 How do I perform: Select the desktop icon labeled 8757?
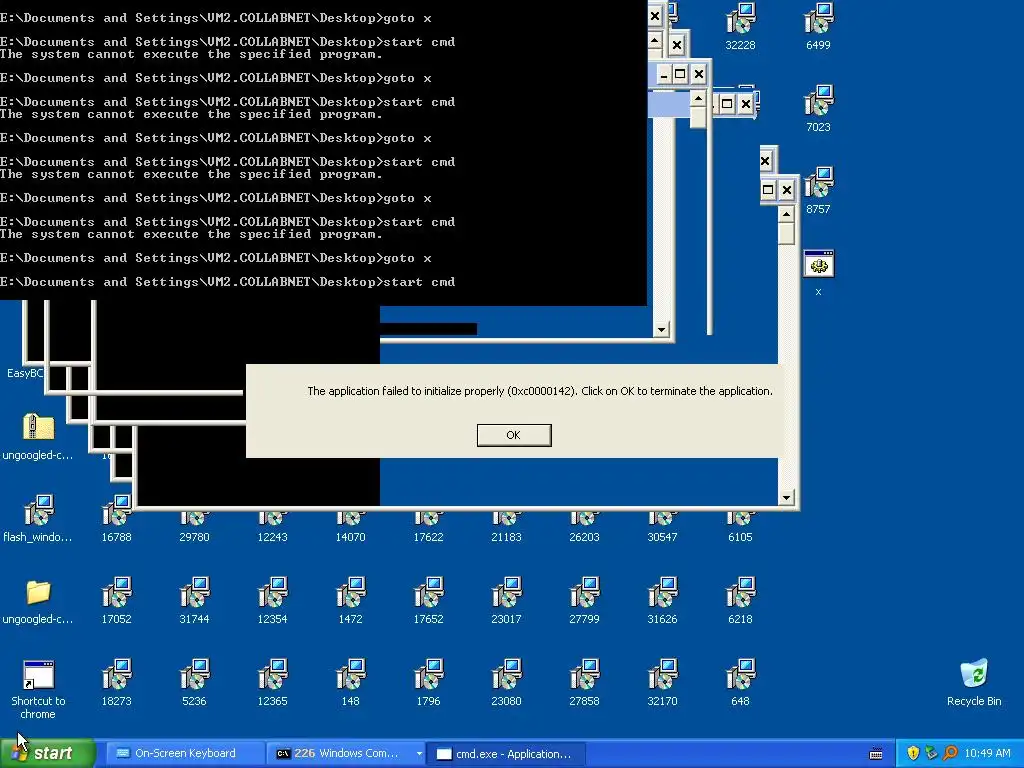point(818,191)
